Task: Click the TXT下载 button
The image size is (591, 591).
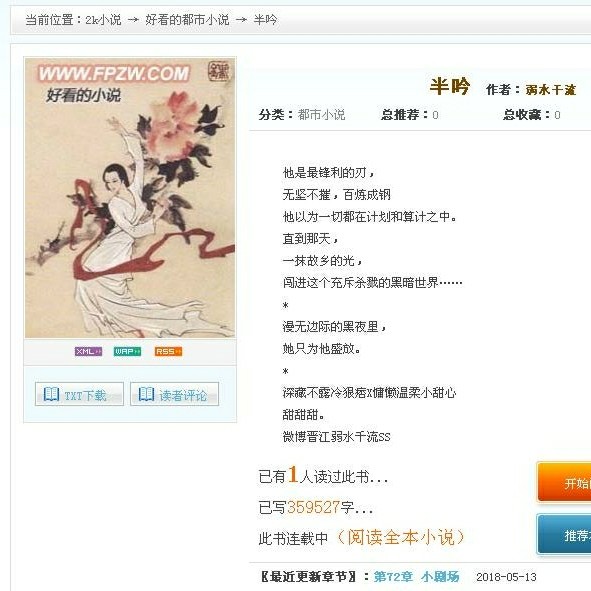Action: tap(79, 394)
